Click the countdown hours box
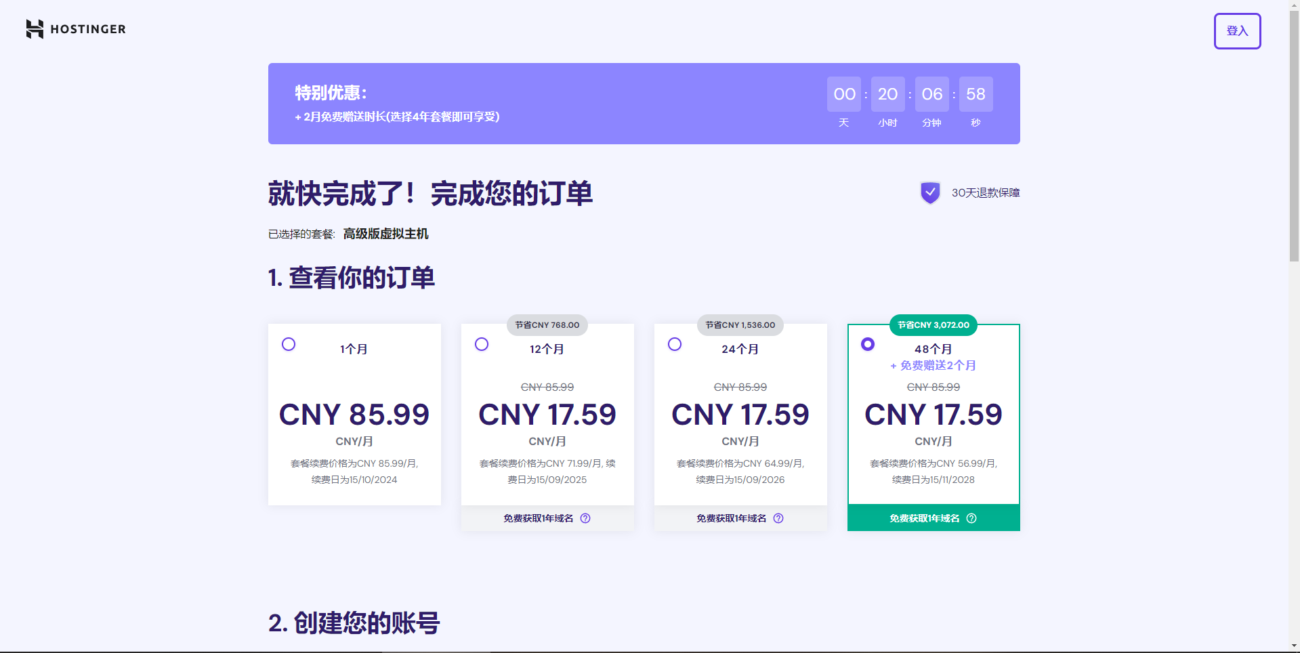 887,94
